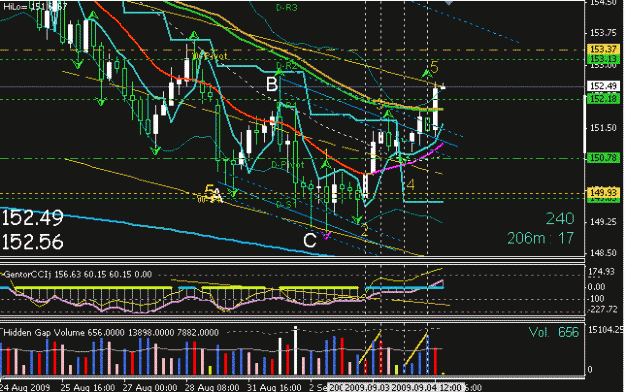Click the current price tag 152.49
The height and width of the screenshot is (392, 625).
point(603,86)
